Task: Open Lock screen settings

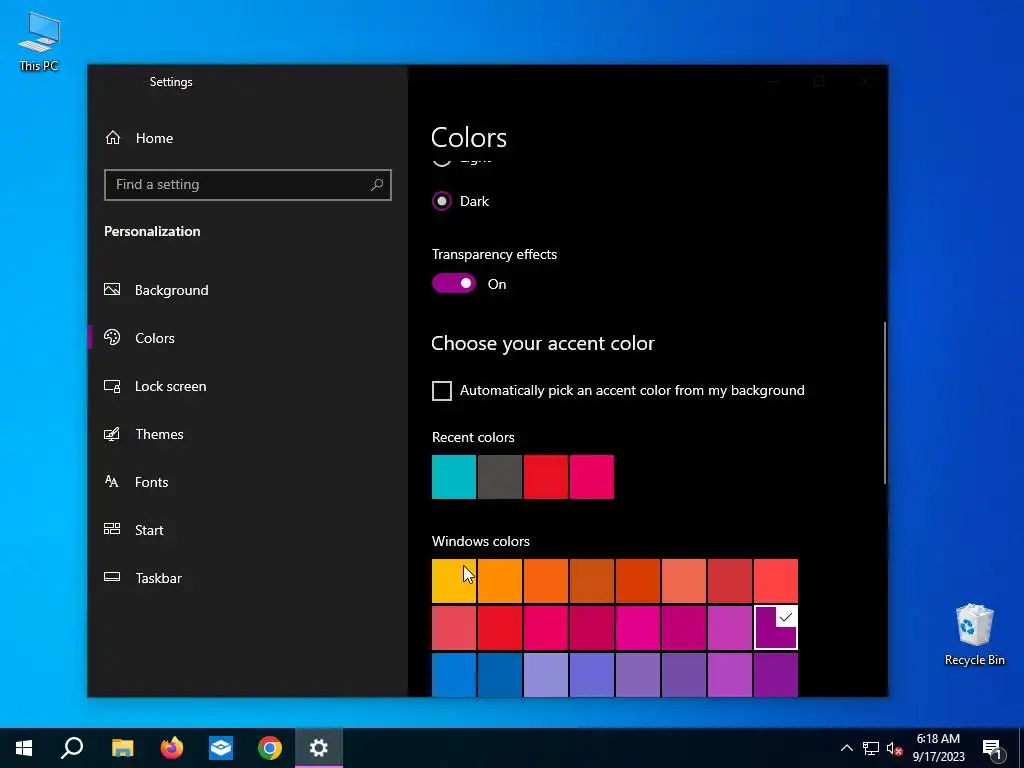Action: point(170,386)
